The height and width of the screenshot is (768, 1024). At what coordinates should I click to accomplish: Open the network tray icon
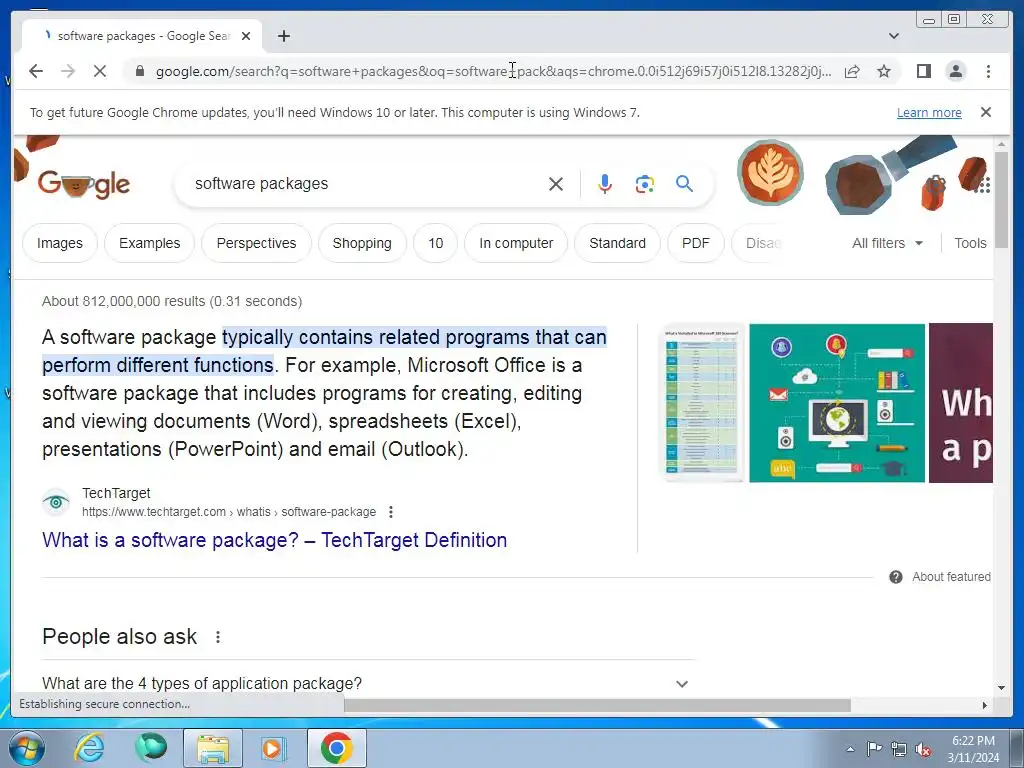pyautogui.click(x=899, y=749)
